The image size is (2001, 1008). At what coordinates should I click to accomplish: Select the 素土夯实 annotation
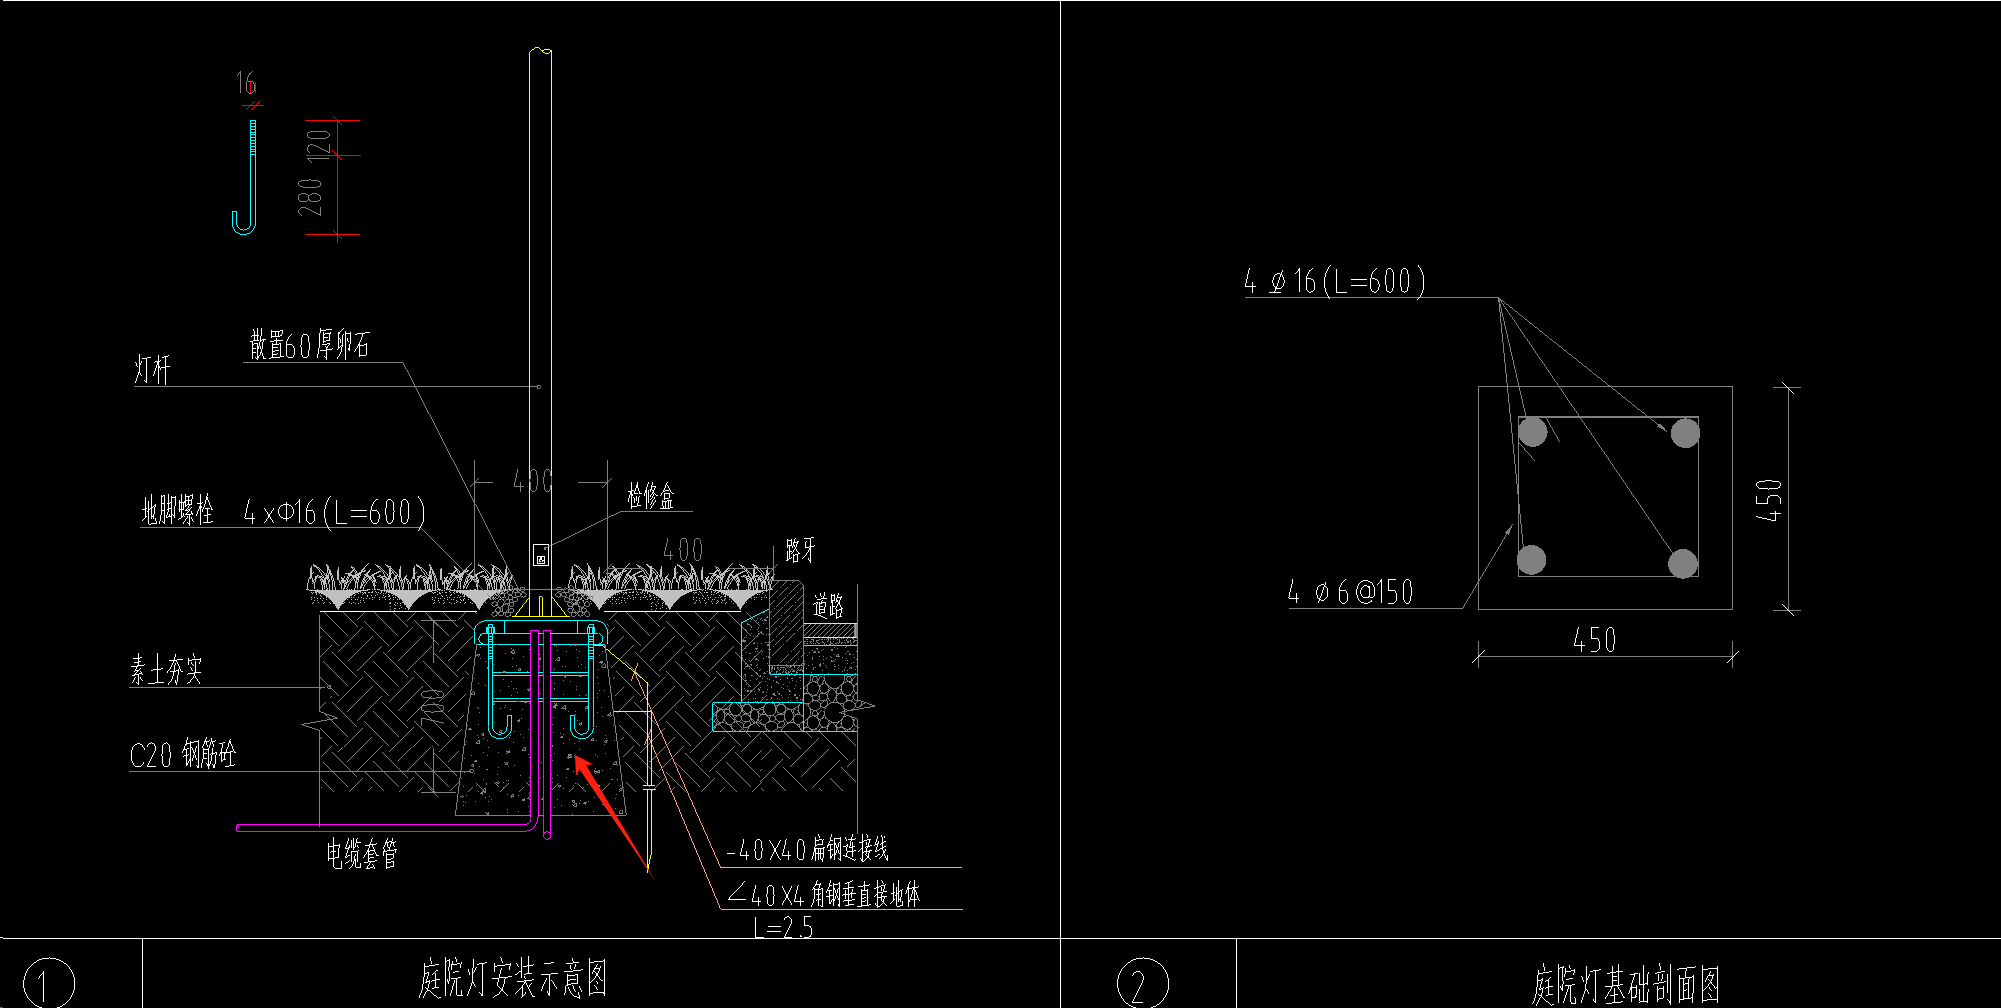click(x=166, y=670)
